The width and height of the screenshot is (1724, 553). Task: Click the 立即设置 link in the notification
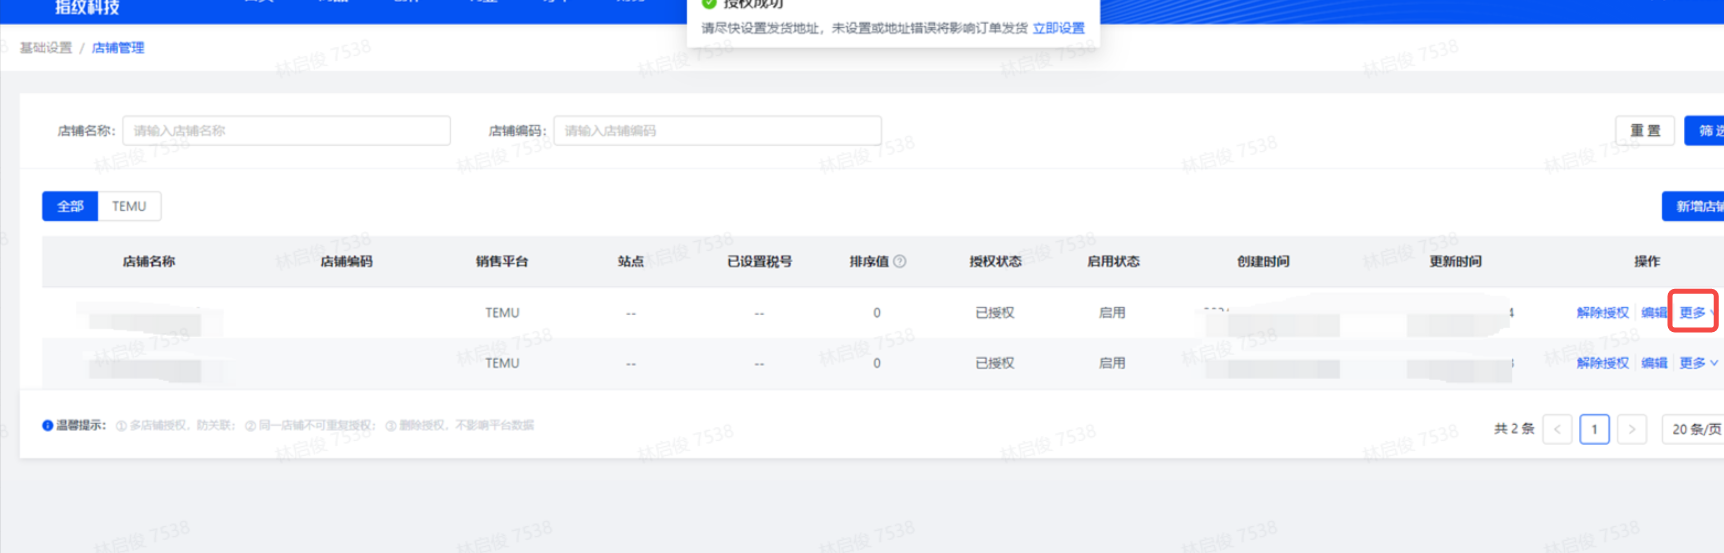1059,28
